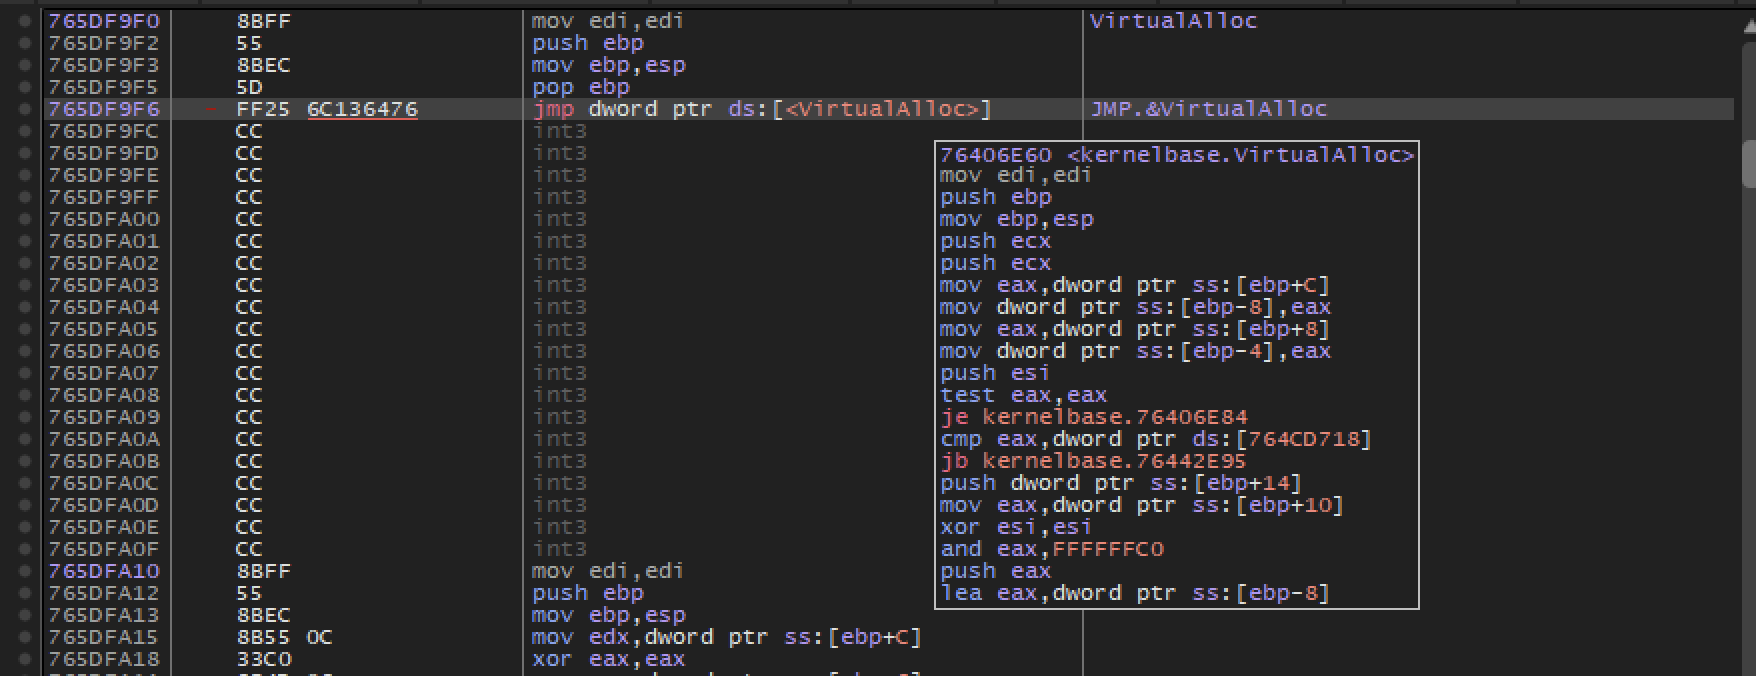Click popup line mov dword ptr ss:[ebp-4],eax
Screen dimensions: 1756x676
(x=1135, y=351)
